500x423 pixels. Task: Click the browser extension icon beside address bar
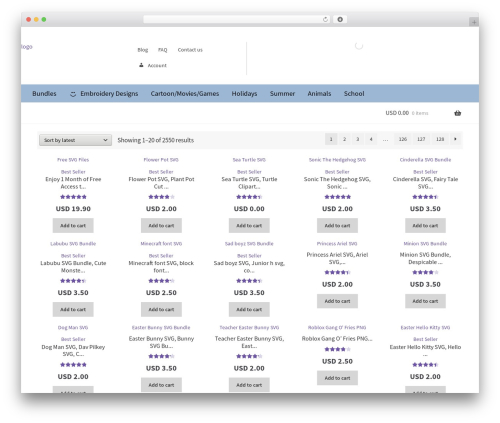click(340, 19)
